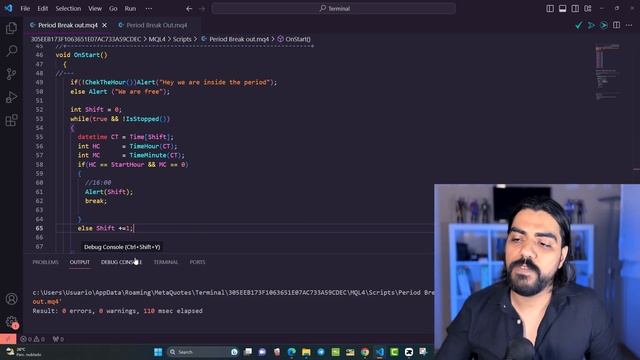Open the Edit menu
Screen dimensions: 640x360
point(42,9)
